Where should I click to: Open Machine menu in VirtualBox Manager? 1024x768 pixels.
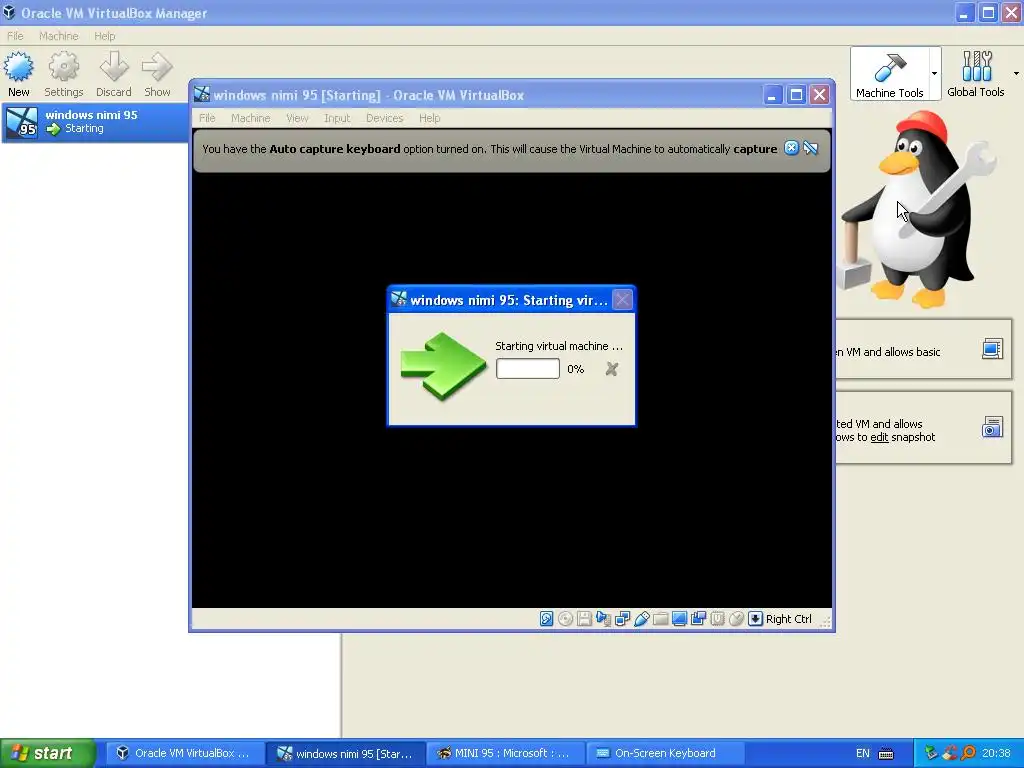pos(58,36)
